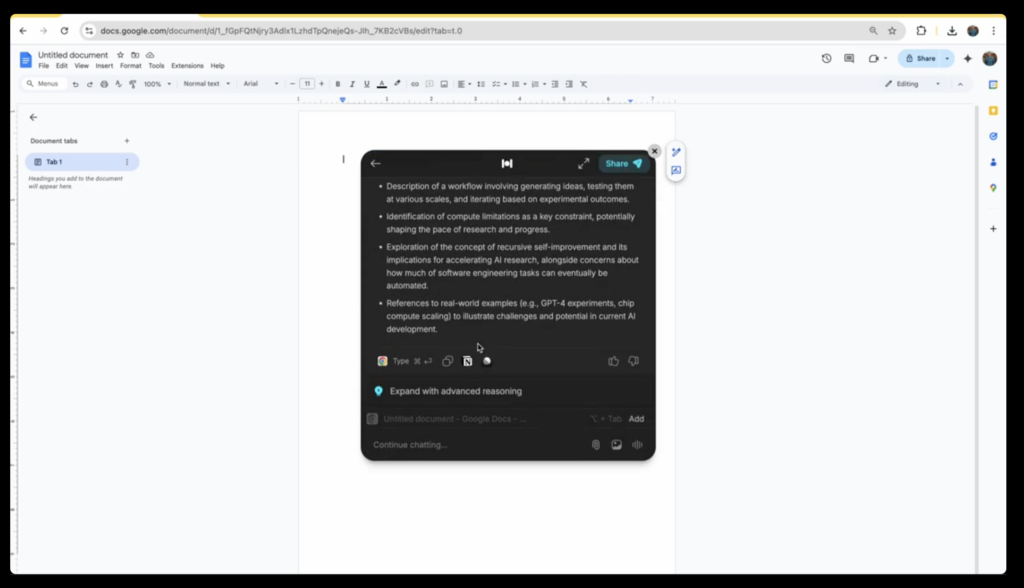Open version history clock icon
1024x588 pixels.
tap(826, 59)
